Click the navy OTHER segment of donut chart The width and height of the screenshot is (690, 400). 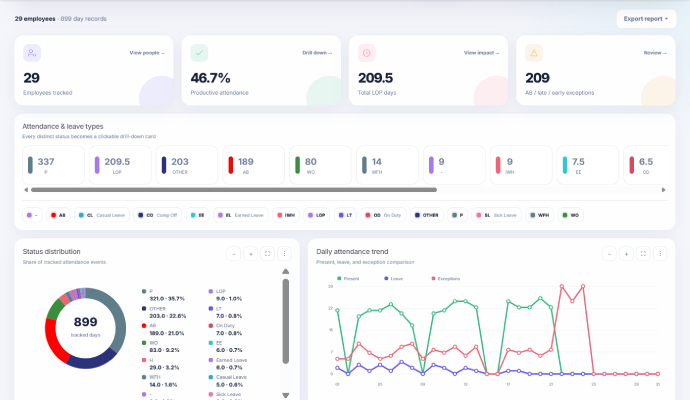coord(92,361)
